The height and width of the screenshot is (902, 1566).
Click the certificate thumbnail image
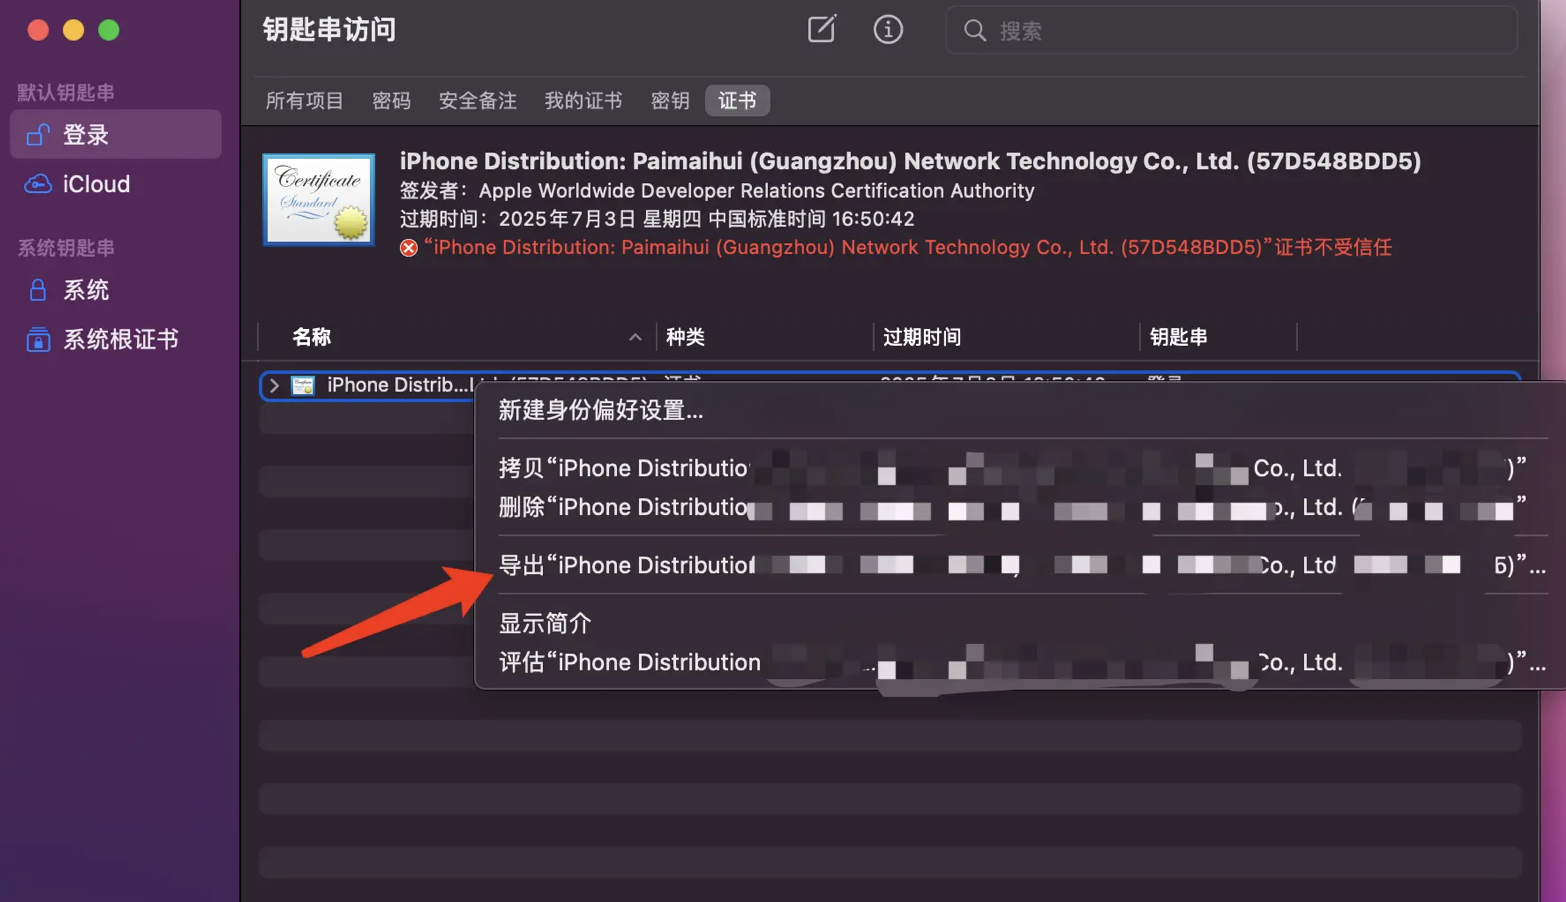(x=319, y=199)
